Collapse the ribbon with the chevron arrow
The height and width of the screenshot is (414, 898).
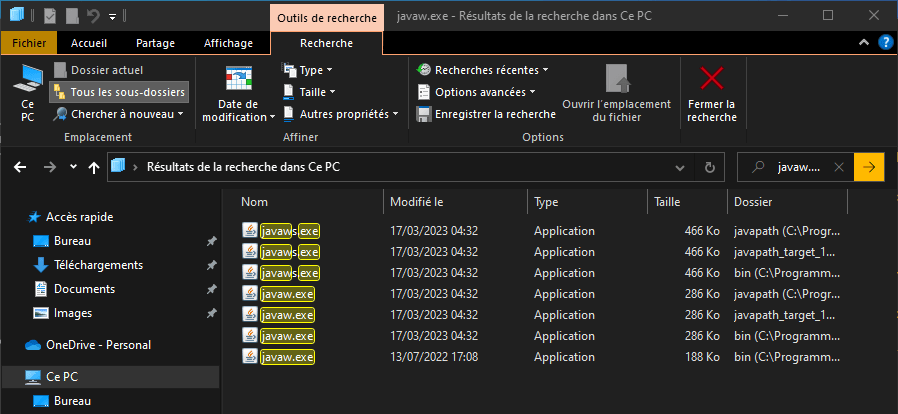tap(864, 43)
